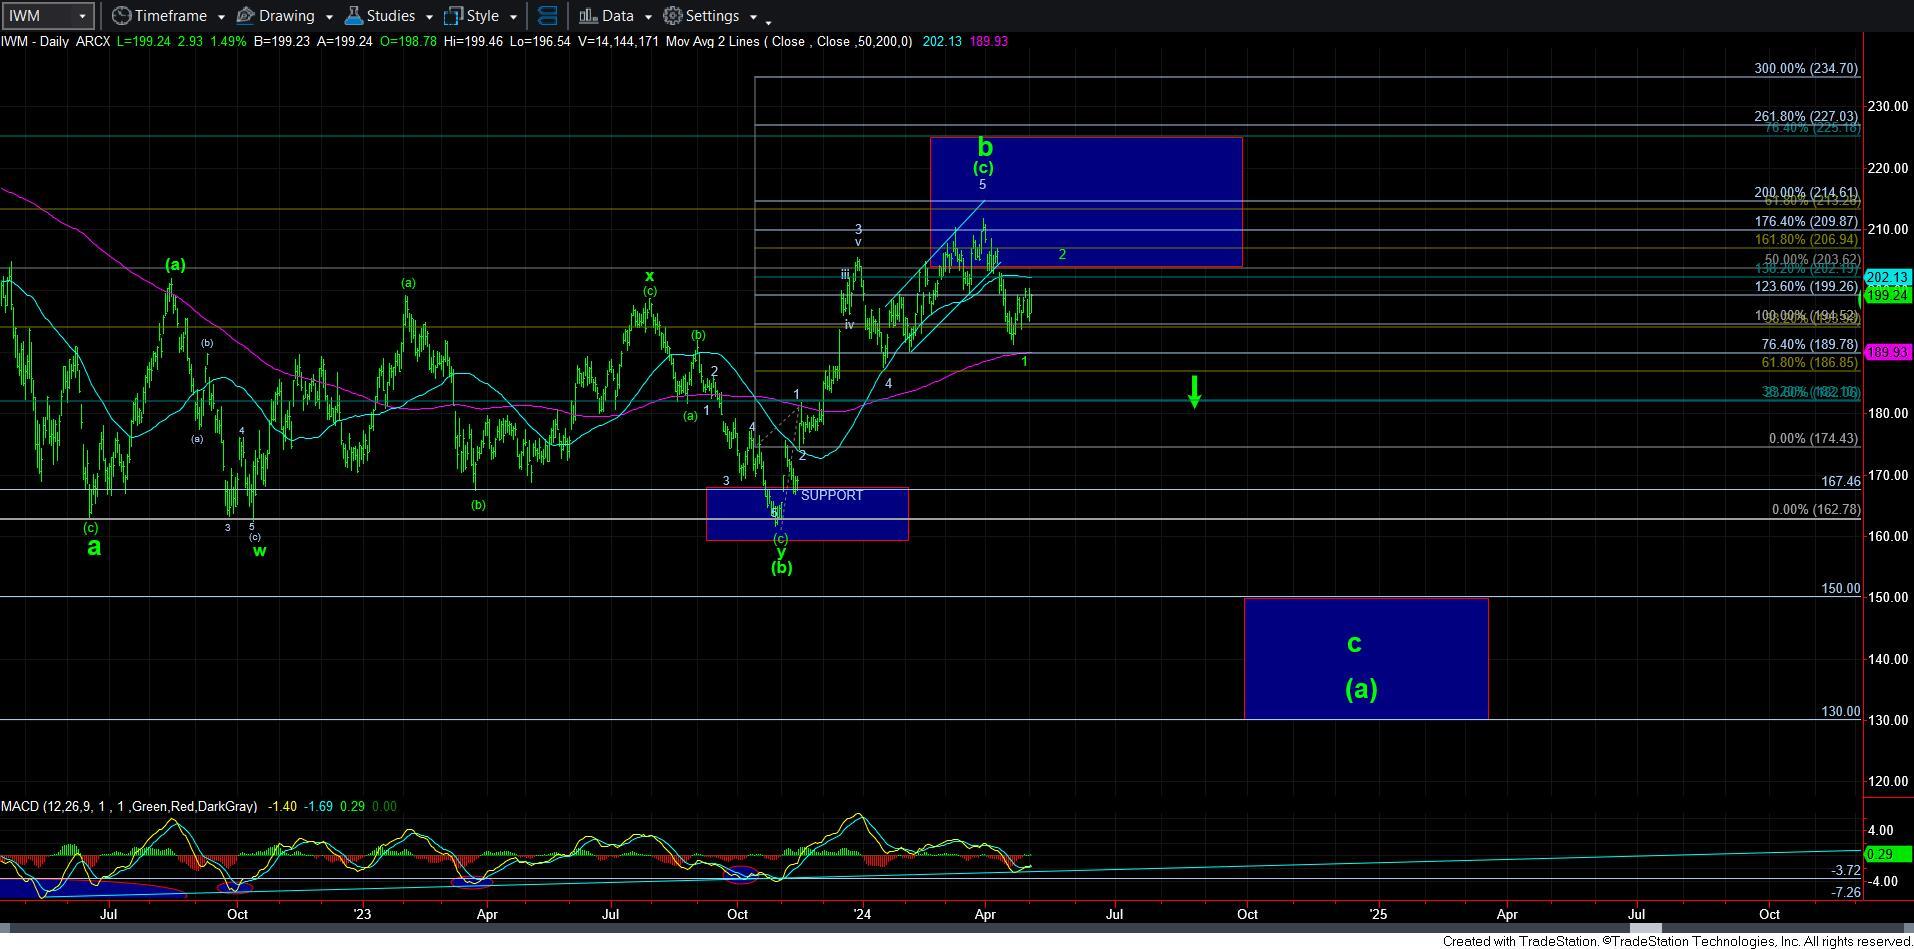The image size is (1914, 949).
Task: Click the green 'w' wave label
Action: point(259,551)
